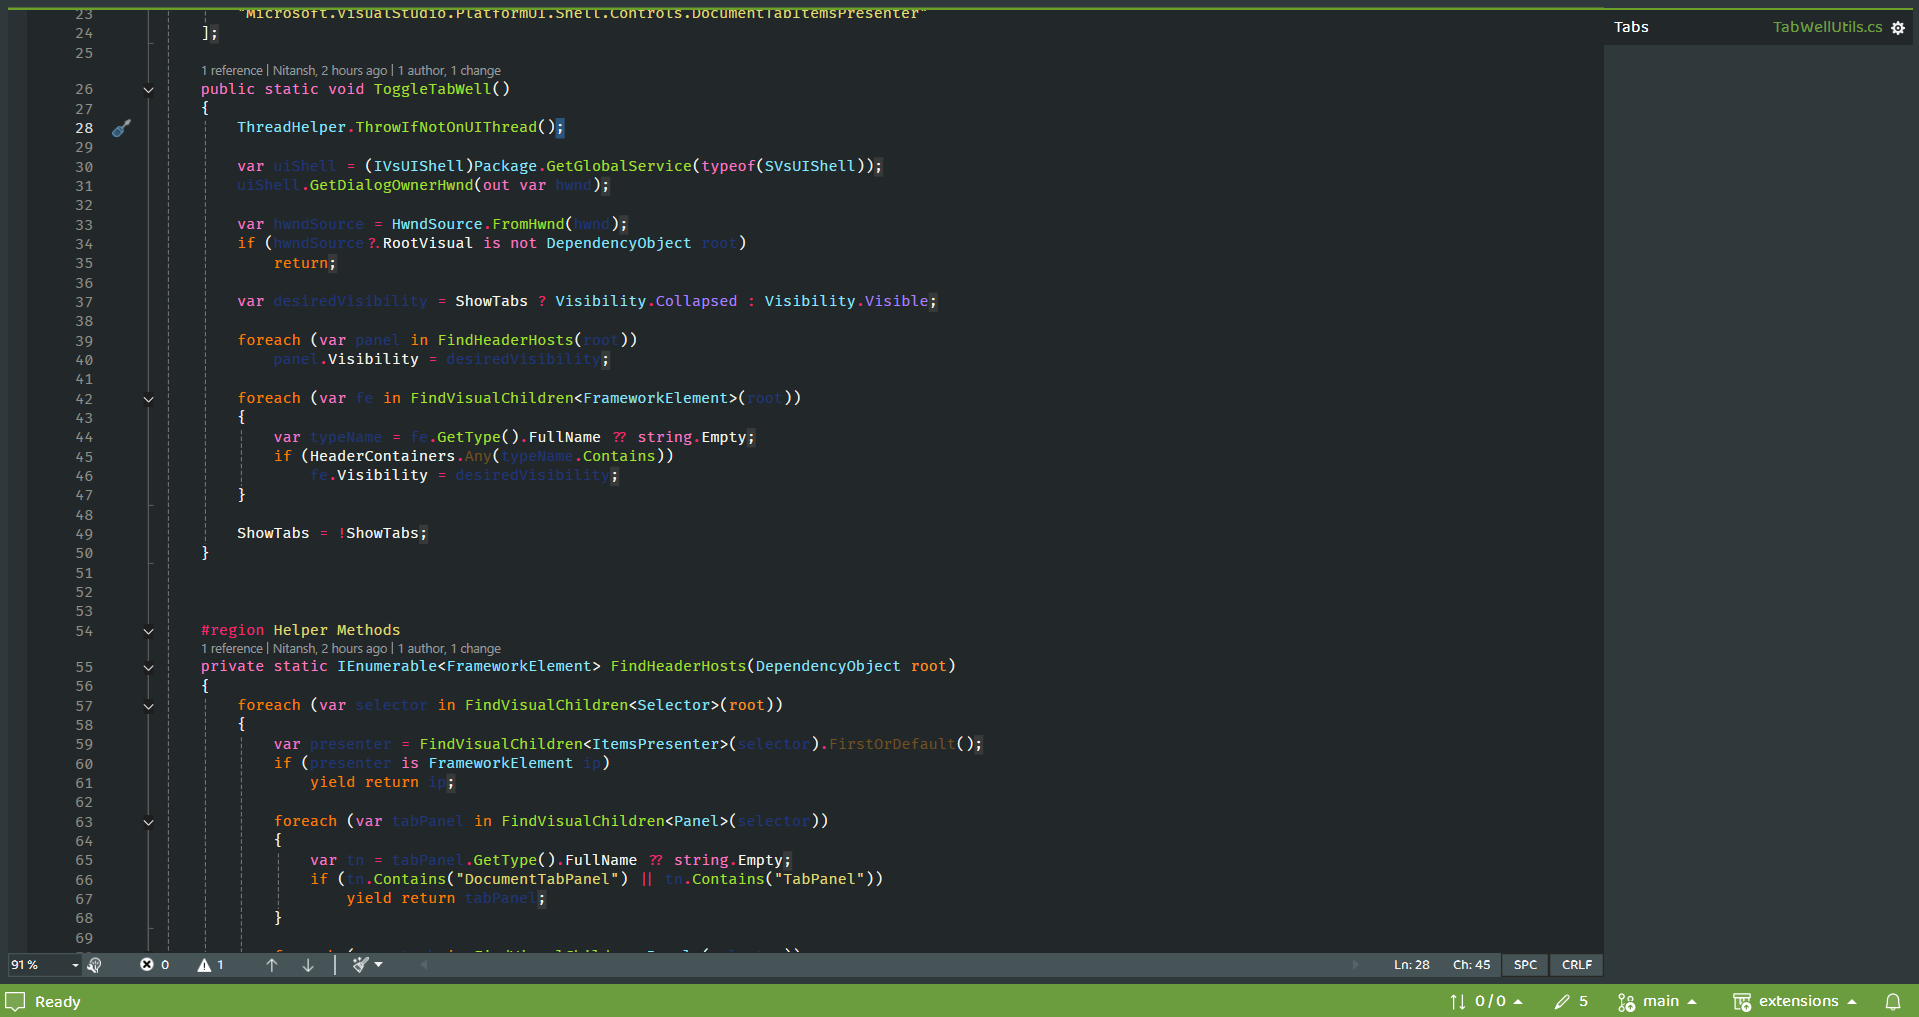Open the TabWellUtils.cs file link in Tabs panel
This screenshot has width=1919, height=1017.
click(x=1827, y=27)
